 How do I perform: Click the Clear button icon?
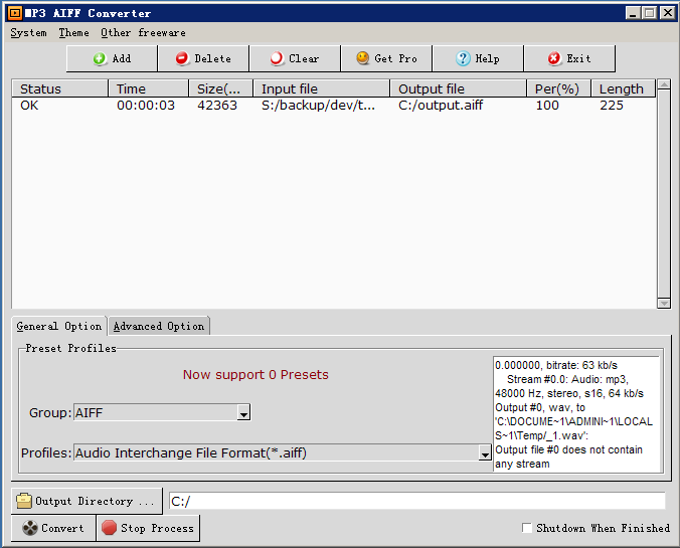276,58
